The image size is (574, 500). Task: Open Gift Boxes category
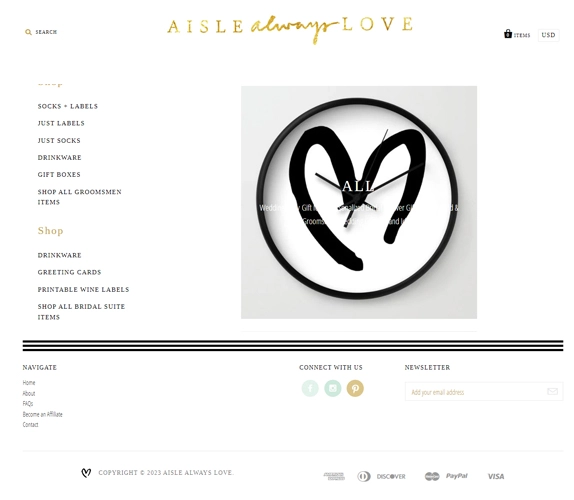[59, 175]
